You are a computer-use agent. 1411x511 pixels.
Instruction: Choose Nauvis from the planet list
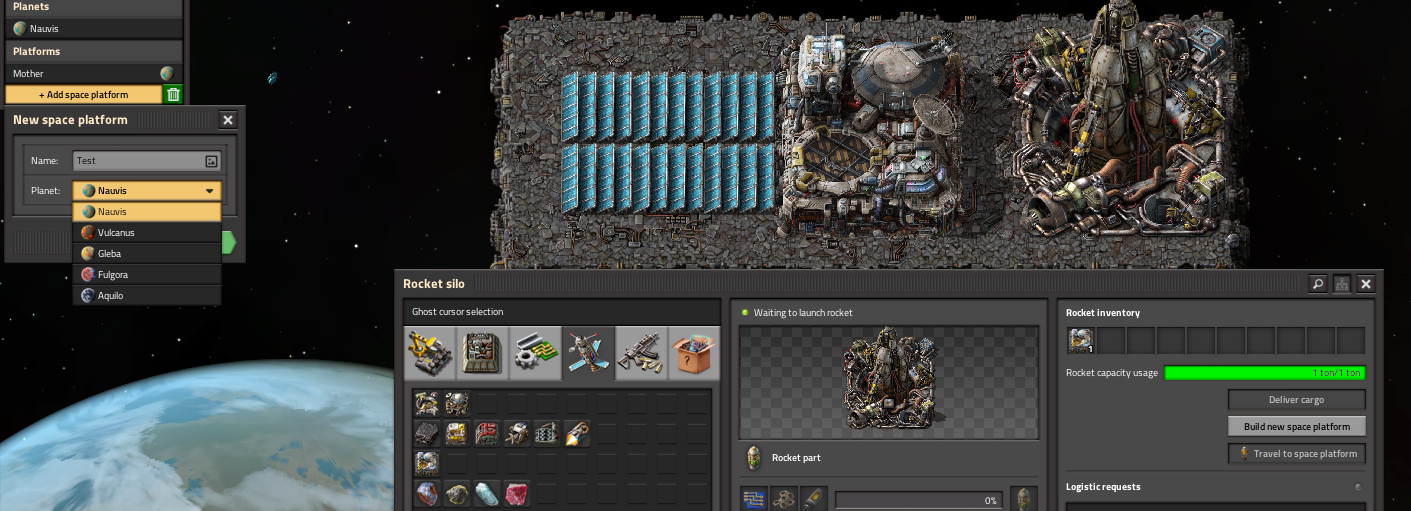[x=147, y=212]
